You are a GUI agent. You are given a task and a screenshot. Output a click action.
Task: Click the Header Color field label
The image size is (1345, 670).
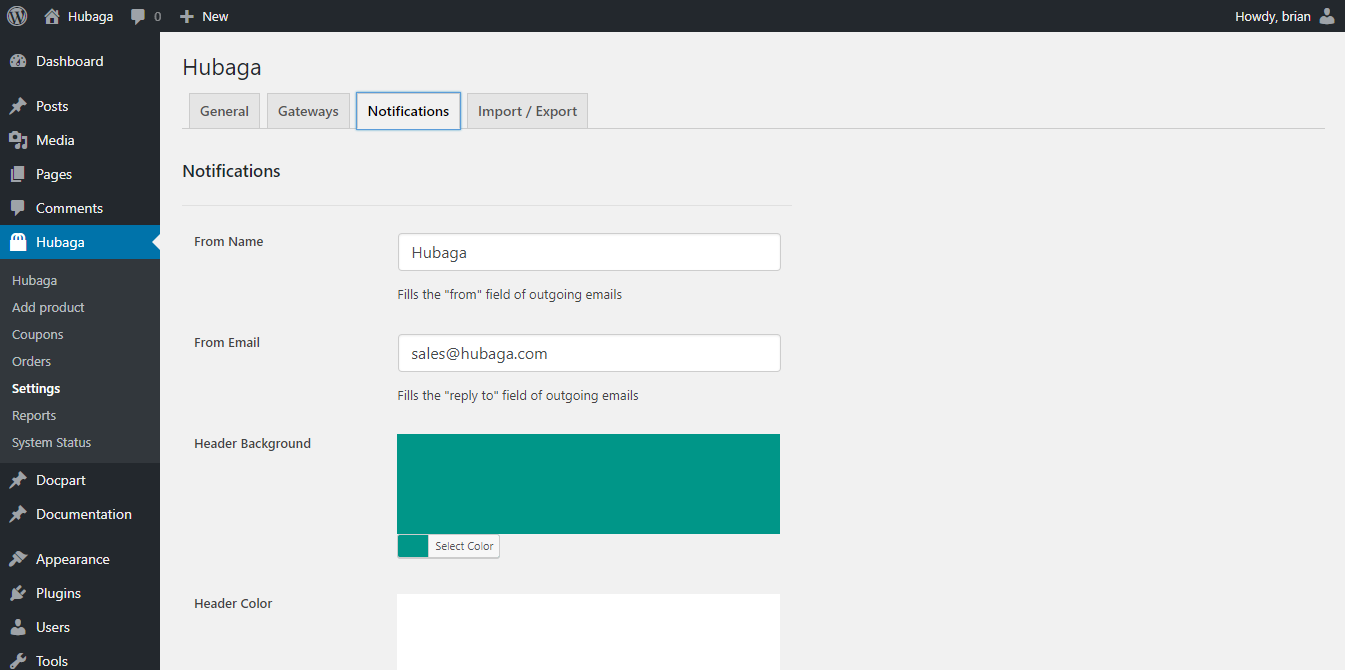tap(233, 603)
